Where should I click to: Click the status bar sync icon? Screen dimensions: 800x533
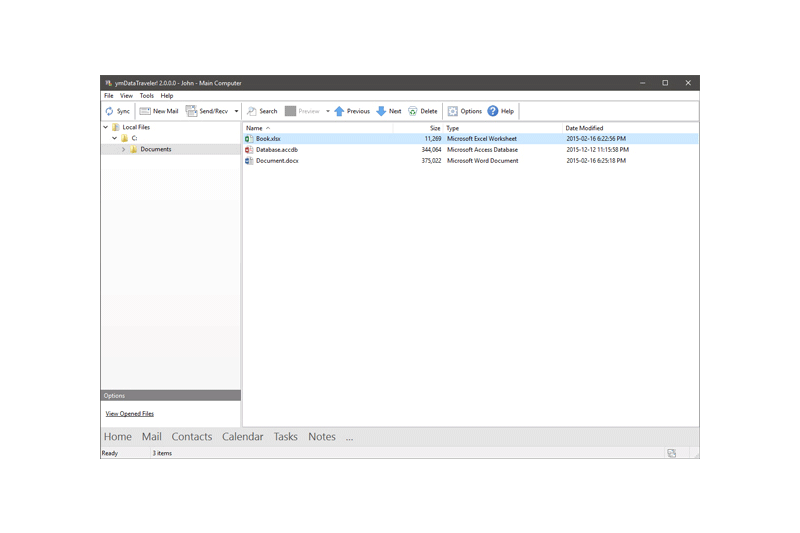671,453
